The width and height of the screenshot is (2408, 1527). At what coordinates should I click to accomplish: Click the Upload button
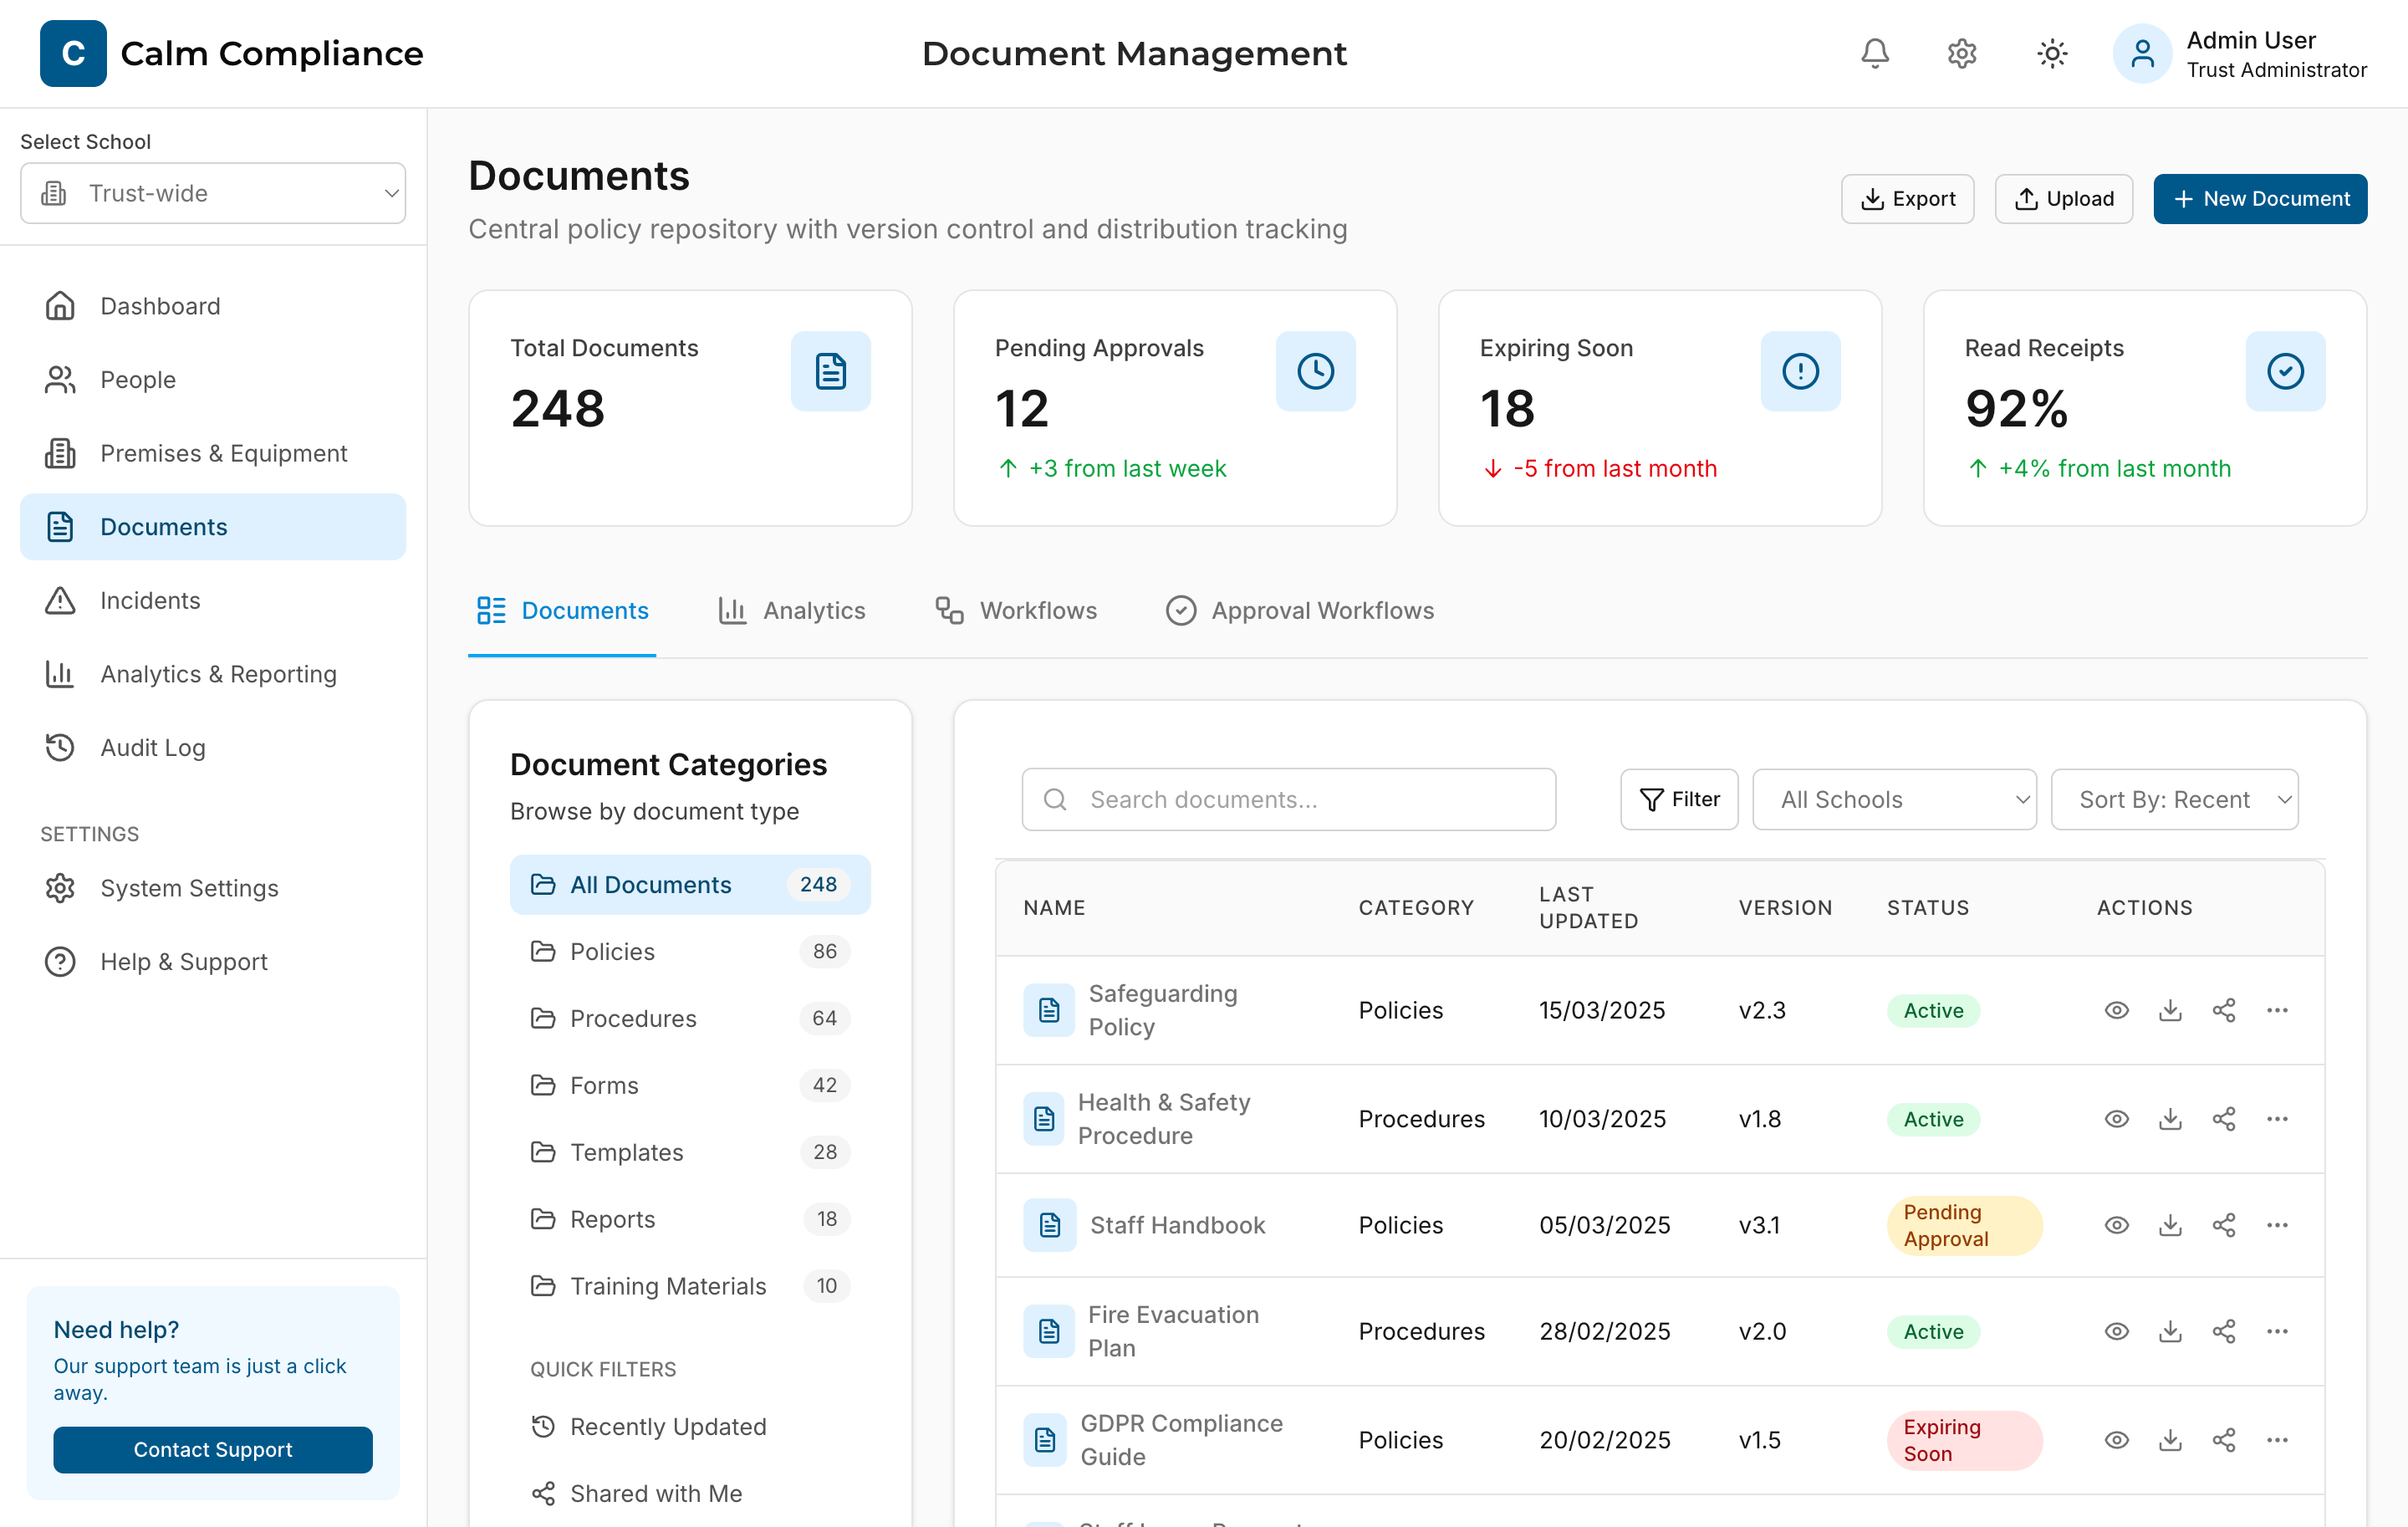(2063, 198)
